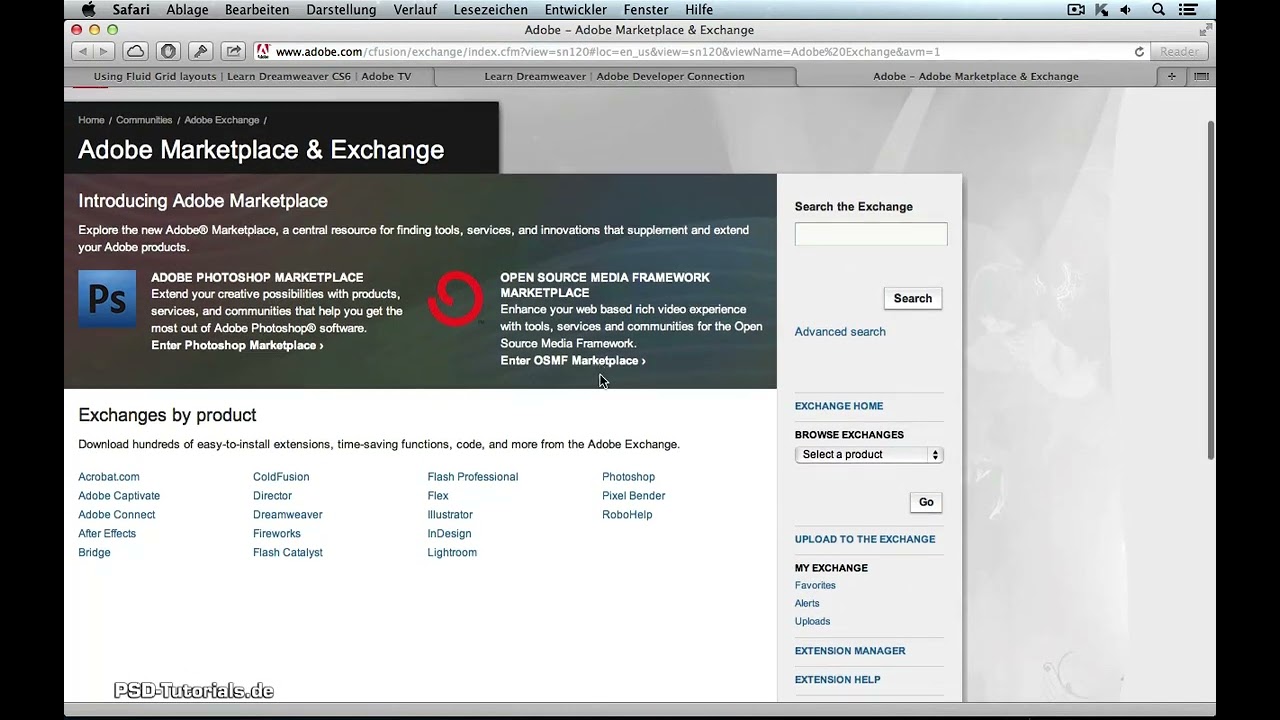This screenshot has width=1280, height=720.
Task: Click Home breadcrumb link
Action: point(91,120)
